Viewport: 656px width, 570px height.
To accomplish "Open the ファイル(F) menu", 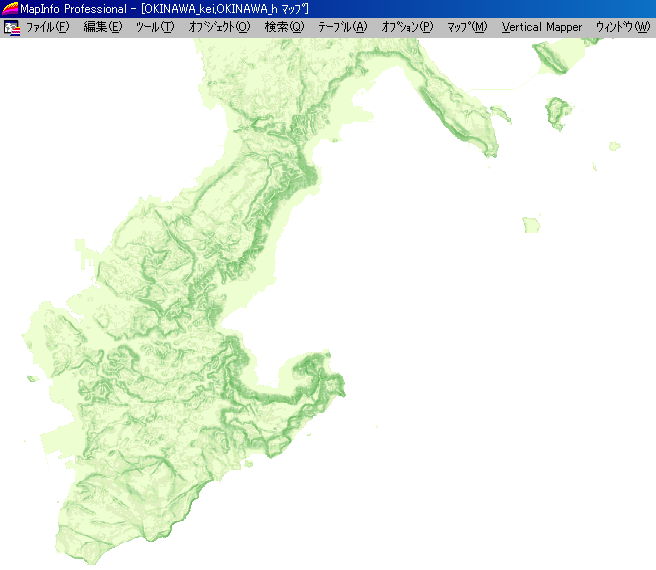I will click(x=47, y=27).
